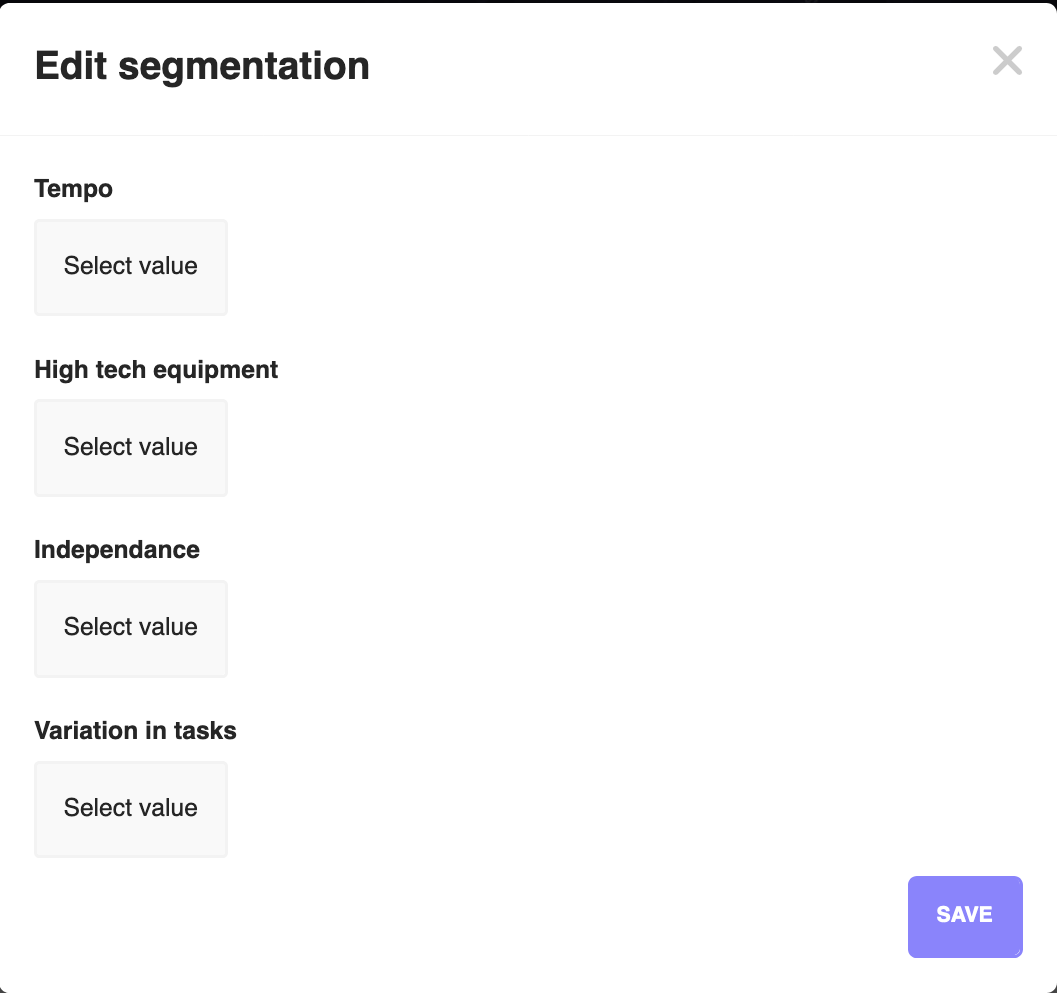Dismiss the Edit segmentation dialog

click(1007, 61)
